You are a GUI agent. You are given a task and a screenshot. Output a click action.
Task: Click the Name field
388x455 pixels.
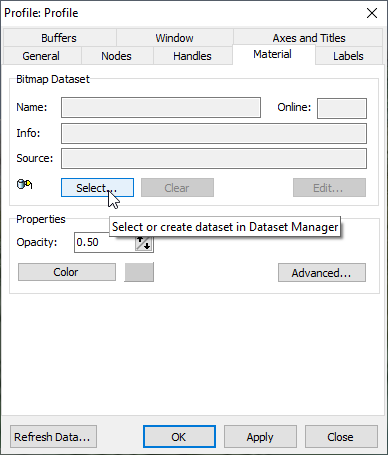coord(161,107)
